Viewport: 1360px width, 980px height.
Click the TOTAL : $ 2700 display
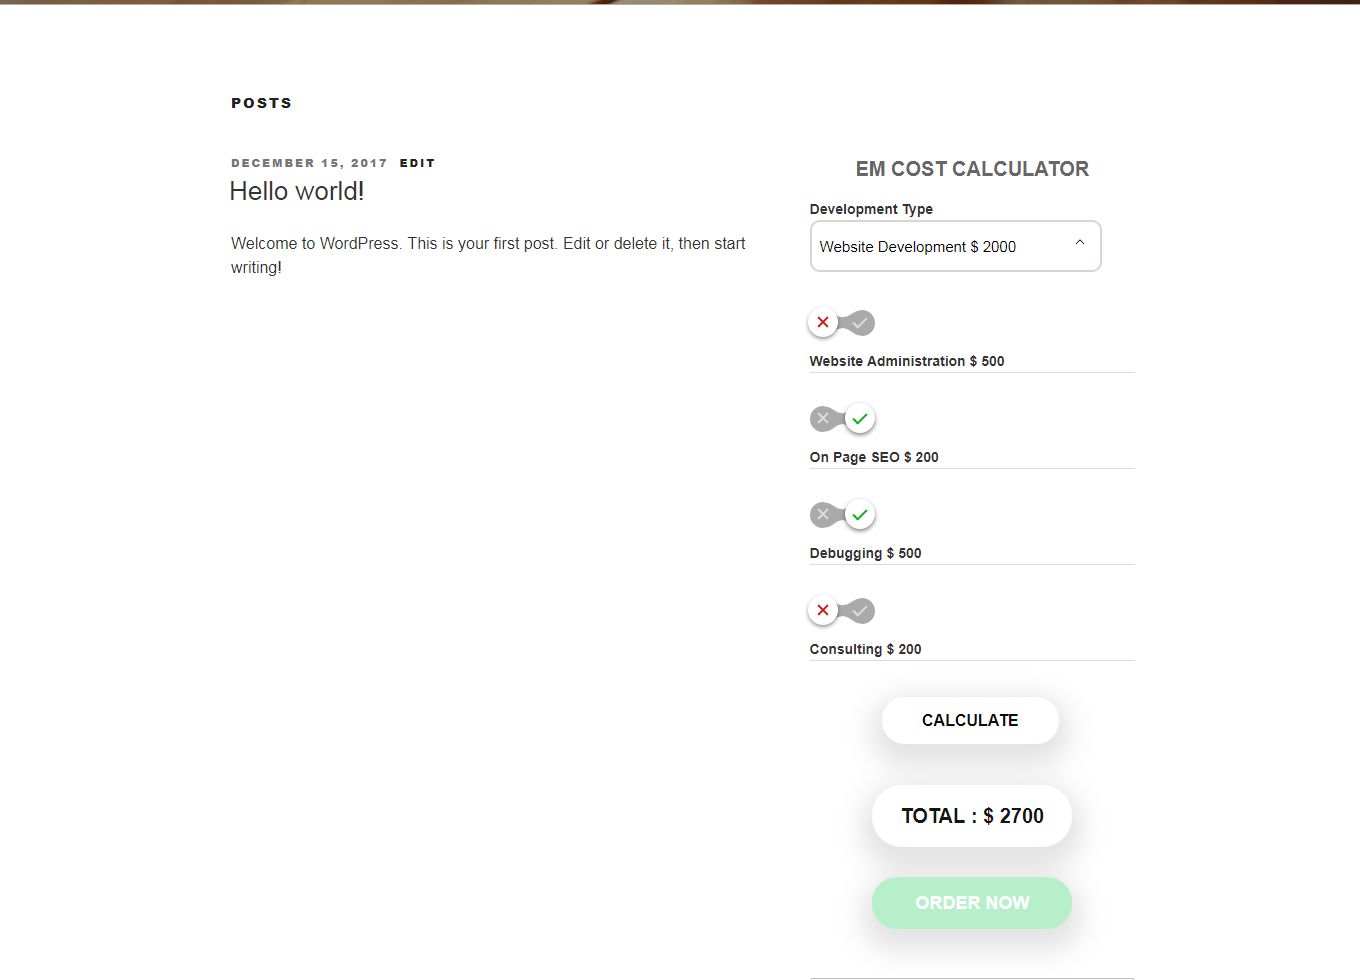972,816
